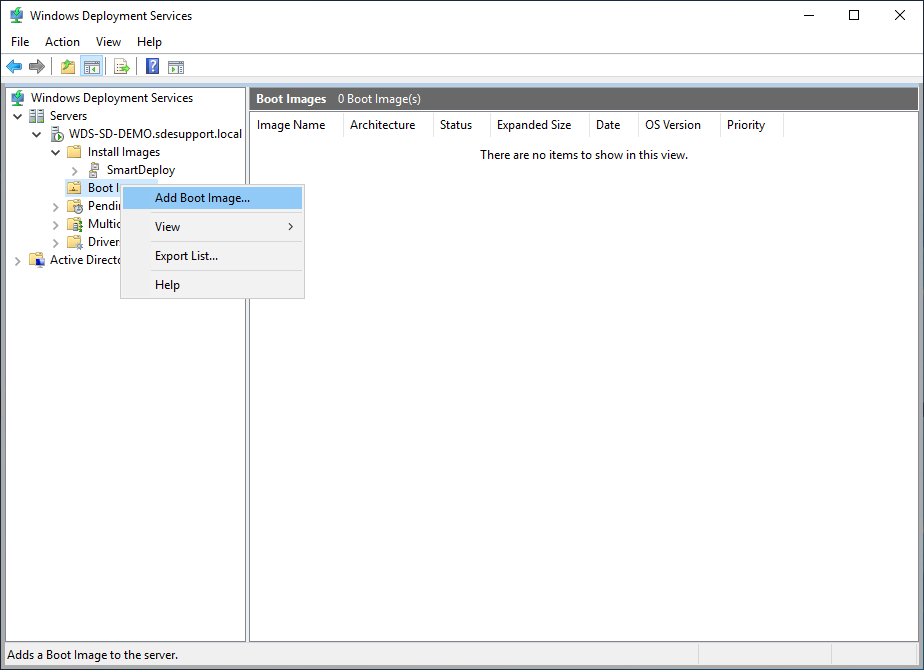Click the Boot Images folder icon
Screen dimensions: 924x670
tap(74, 188)
